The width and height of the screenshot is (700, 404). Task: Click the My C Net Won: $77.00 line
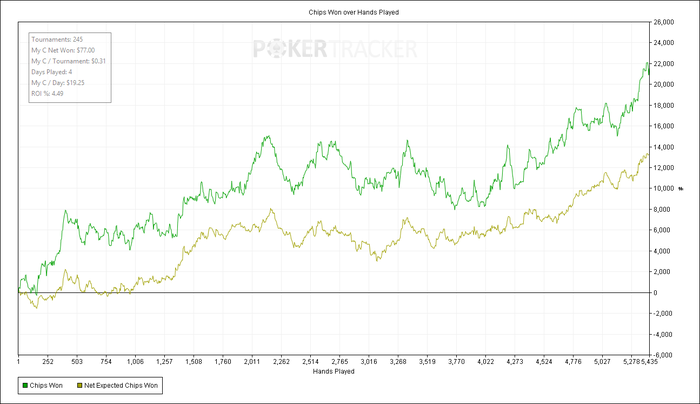[x=63, y=50]
